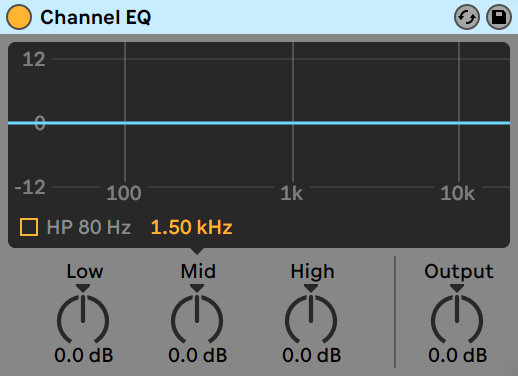518x376 pixels.
Task: Enable the HP 80 Hz checkbox
Action: [29, 227]
